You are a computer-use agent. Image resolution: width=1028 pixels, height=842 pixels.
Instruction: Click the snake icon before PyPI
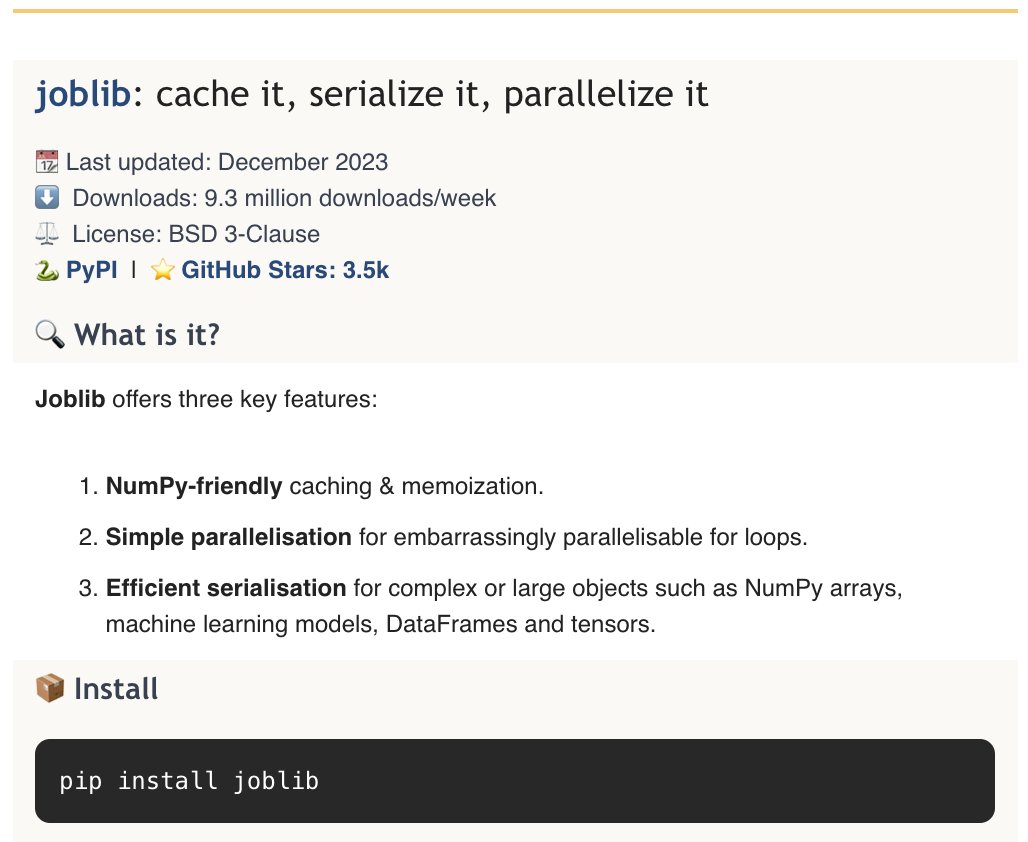coord(47,270)
